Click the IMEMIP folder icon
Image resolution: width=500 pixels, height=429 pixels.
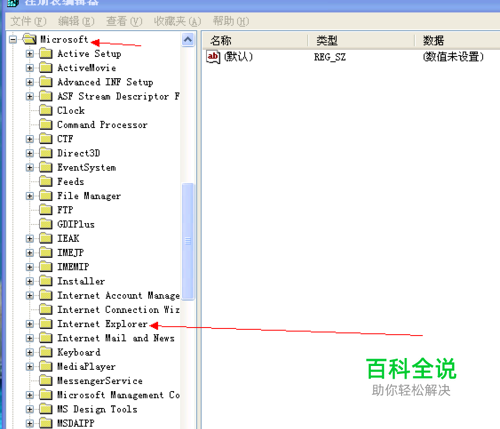pos(46,267)
